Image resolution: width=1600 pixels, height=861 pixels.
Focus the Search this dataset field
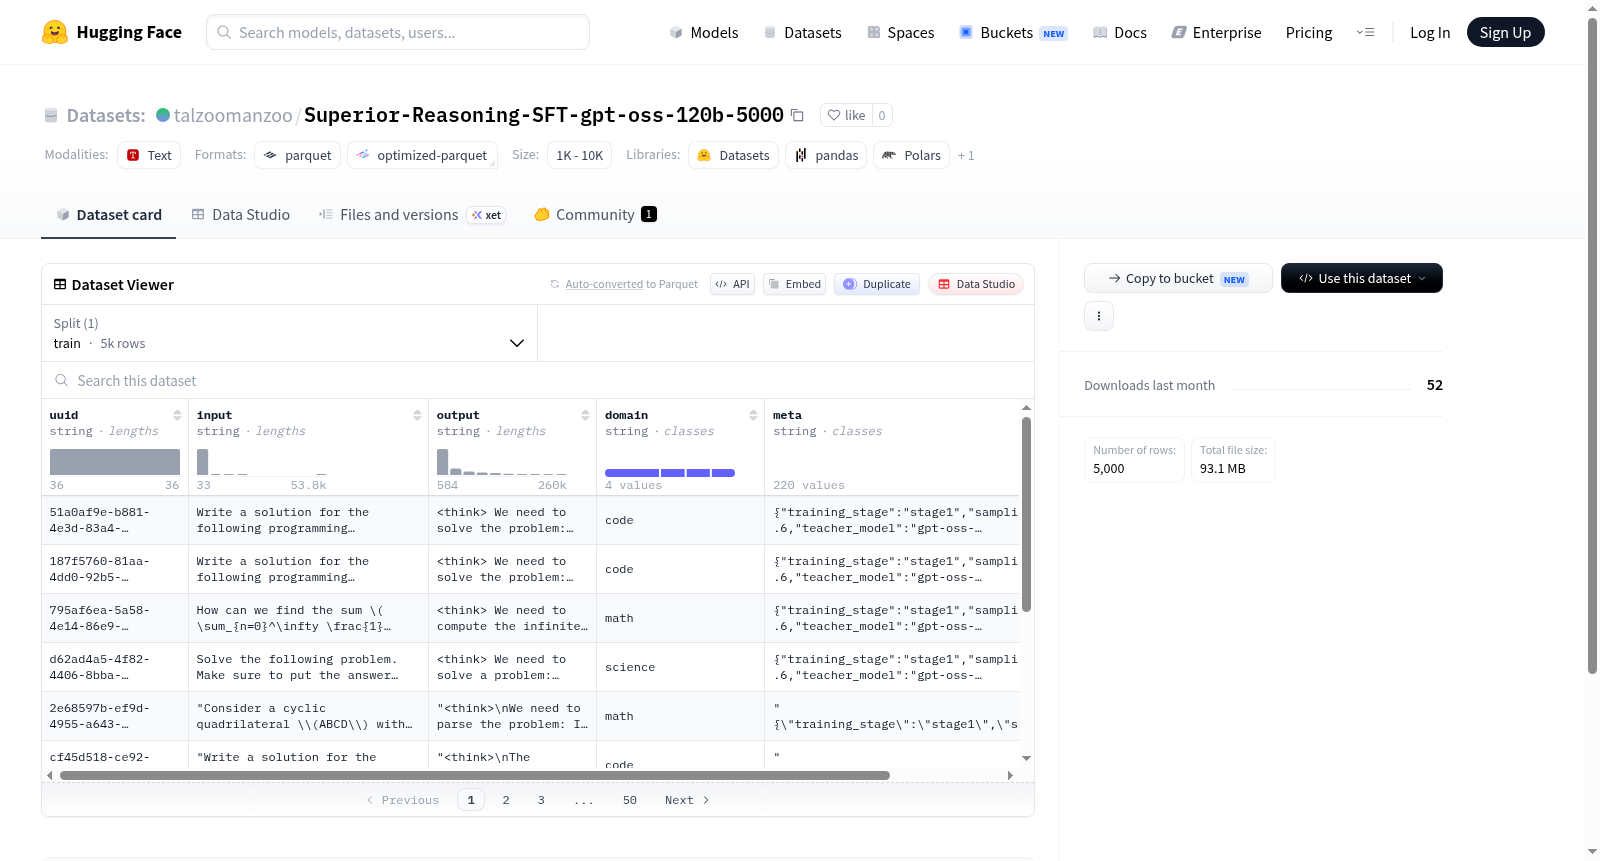[538, 380]
